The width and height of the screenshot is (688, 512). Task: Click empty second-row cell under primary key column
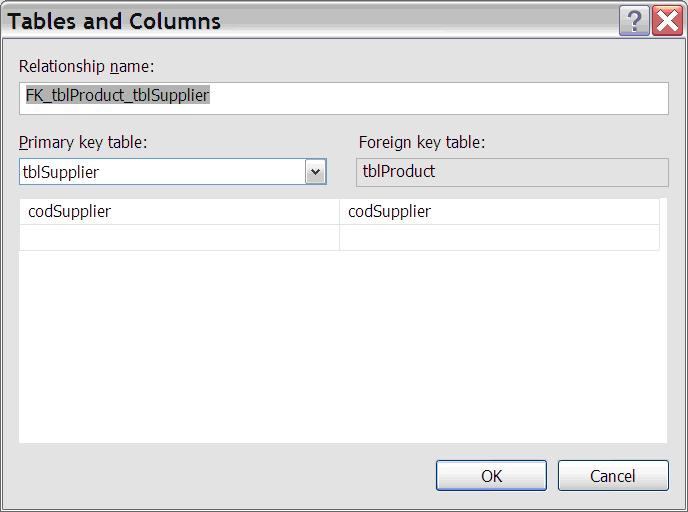click(179, 237)
